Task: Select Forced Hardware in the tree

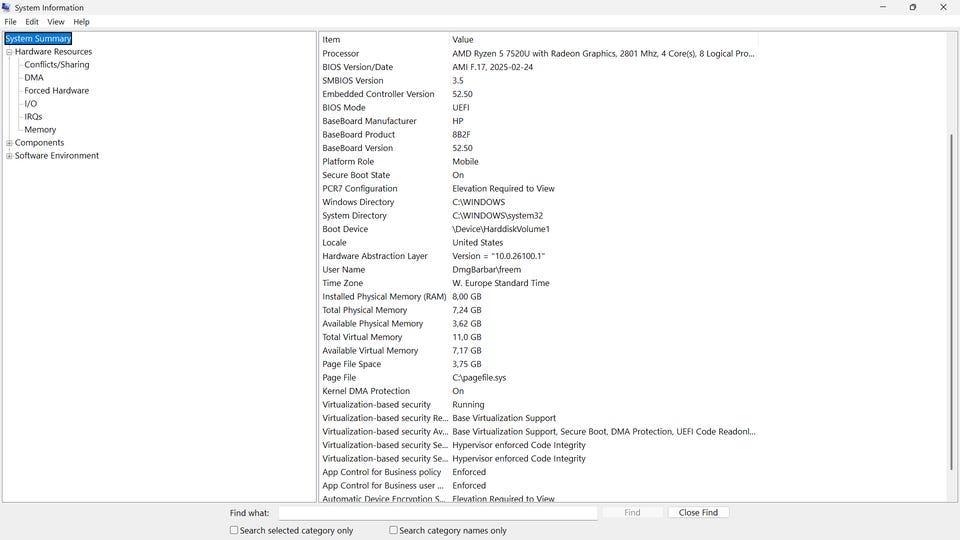Action: (56, 90)
